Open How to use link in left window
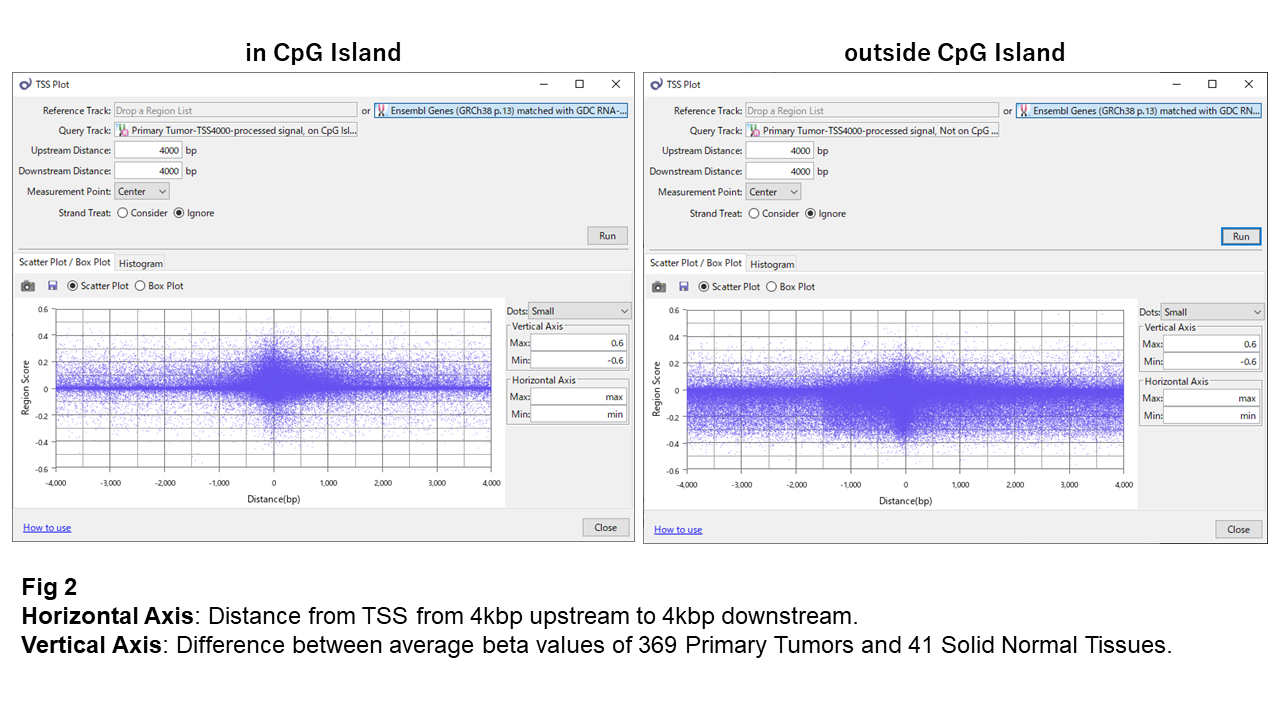 tap(47, 528)
